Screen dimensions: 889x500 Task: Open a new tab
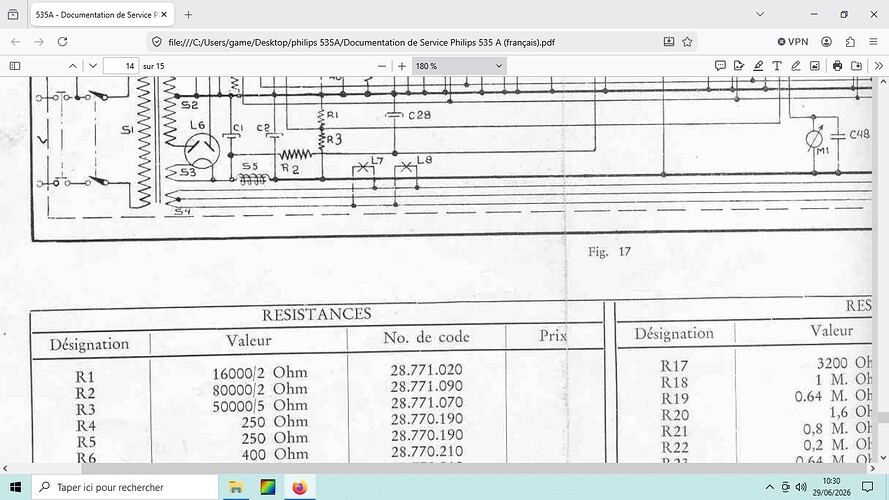click(188, 15)
